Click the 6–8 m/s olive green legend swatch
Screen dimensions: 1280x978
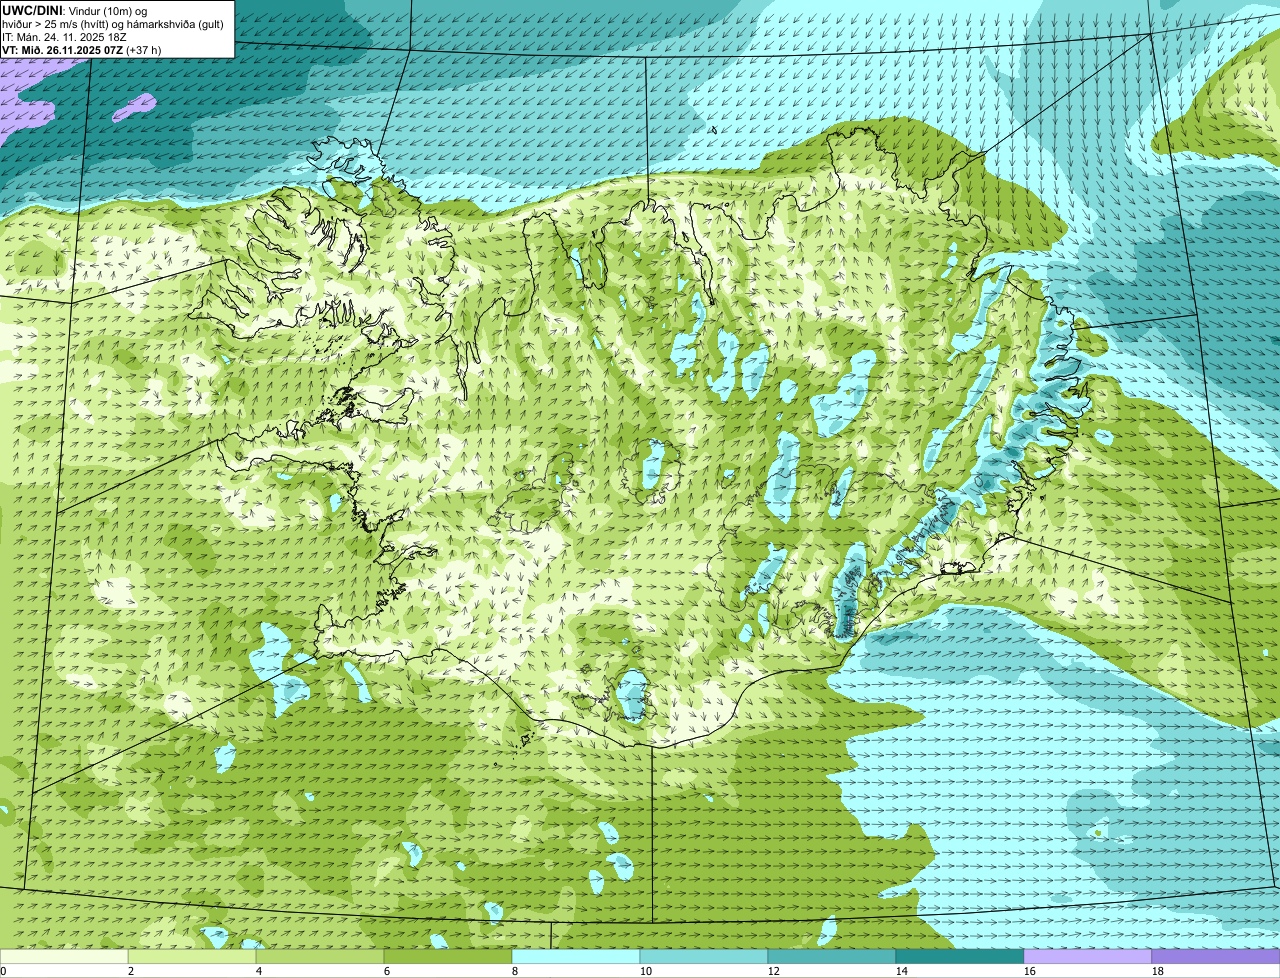tap(448, 957)
